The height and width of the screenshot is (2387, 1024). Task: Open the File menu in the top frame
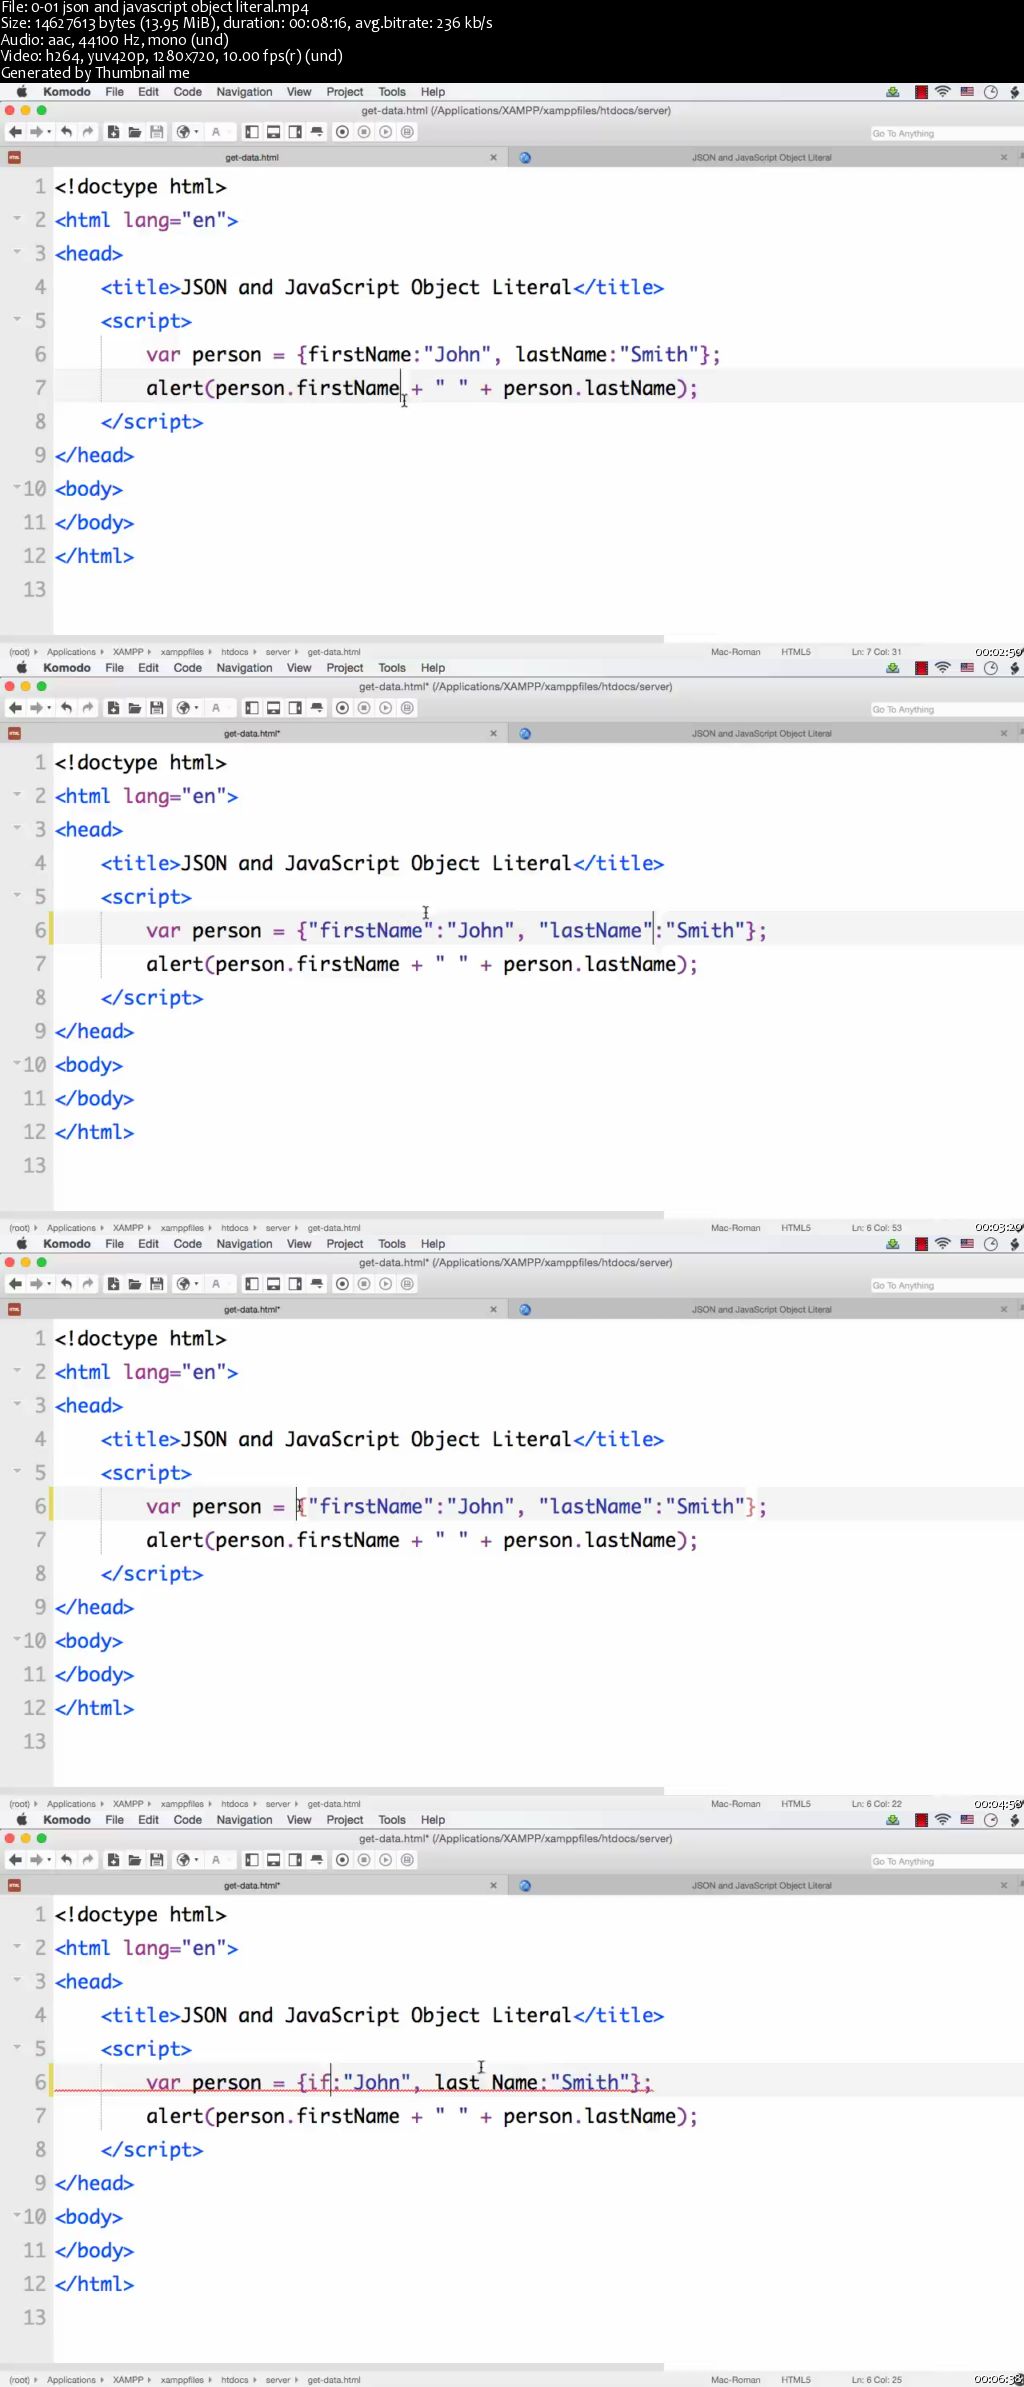click(x=115, y=92)
